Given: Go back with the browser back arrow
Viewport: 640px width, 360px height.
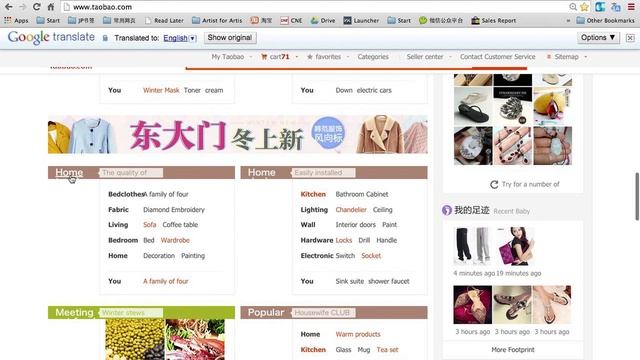Looking at the screenshot, I should point(8,7).
